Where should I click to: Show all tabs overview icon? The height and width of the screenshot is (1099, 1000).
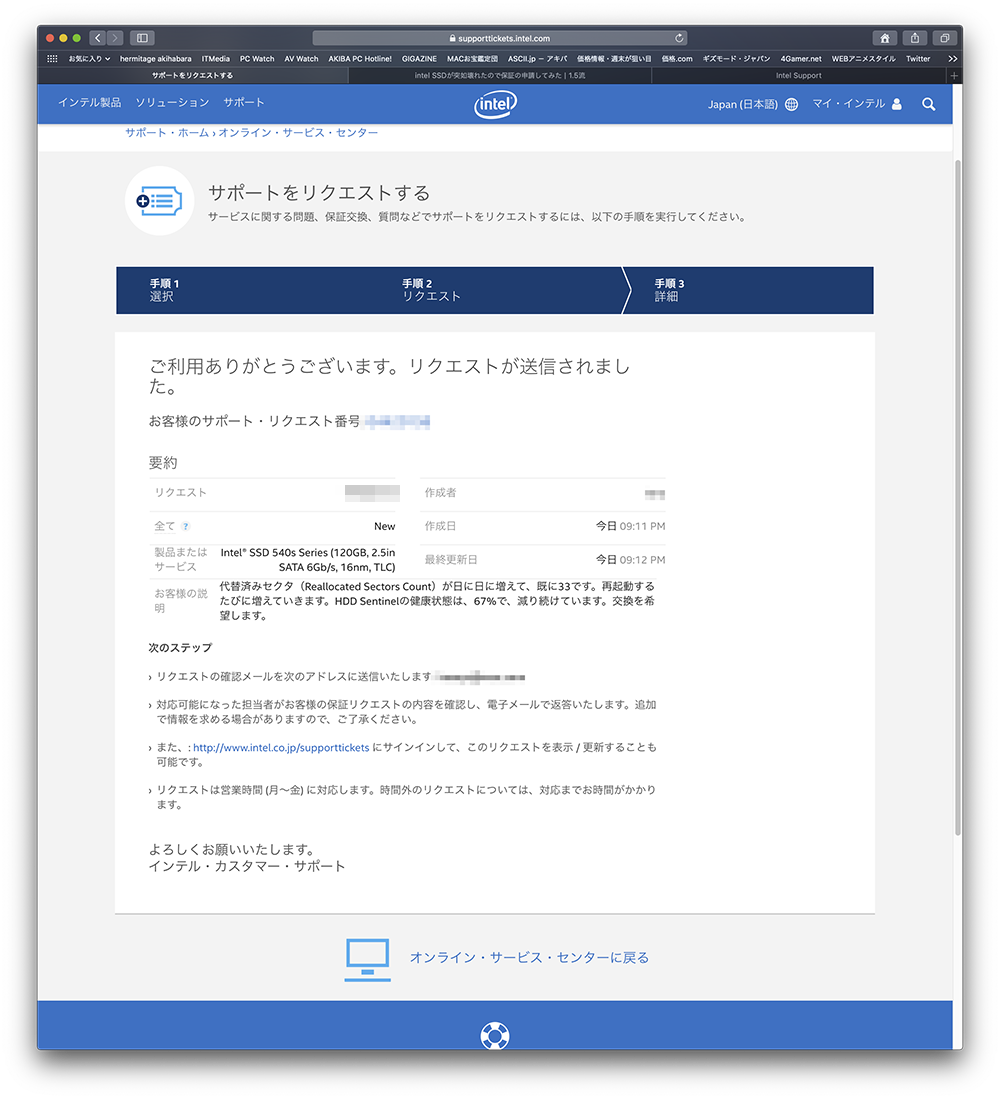[x=945, y=38]
